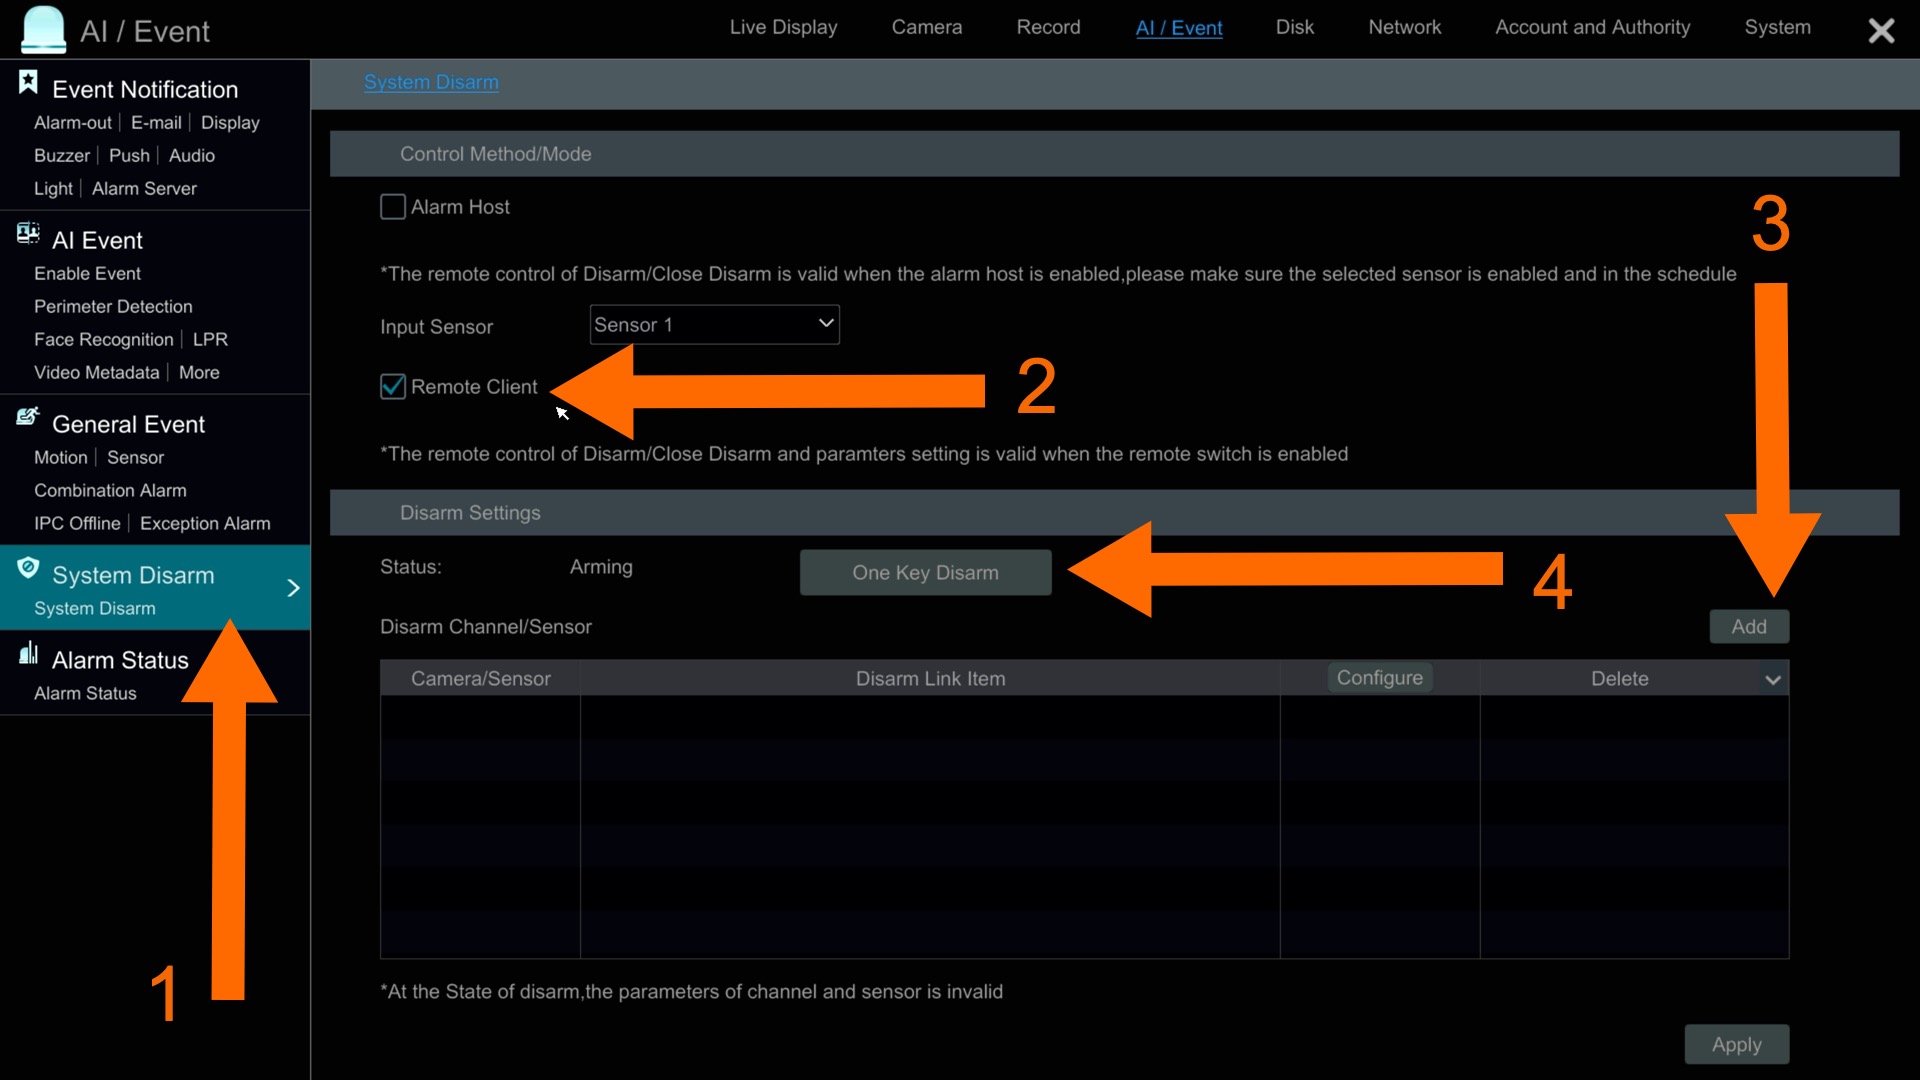1920x1080 pixels.
Task: Open Audio notification settings
Action: (x=192, y=156)
